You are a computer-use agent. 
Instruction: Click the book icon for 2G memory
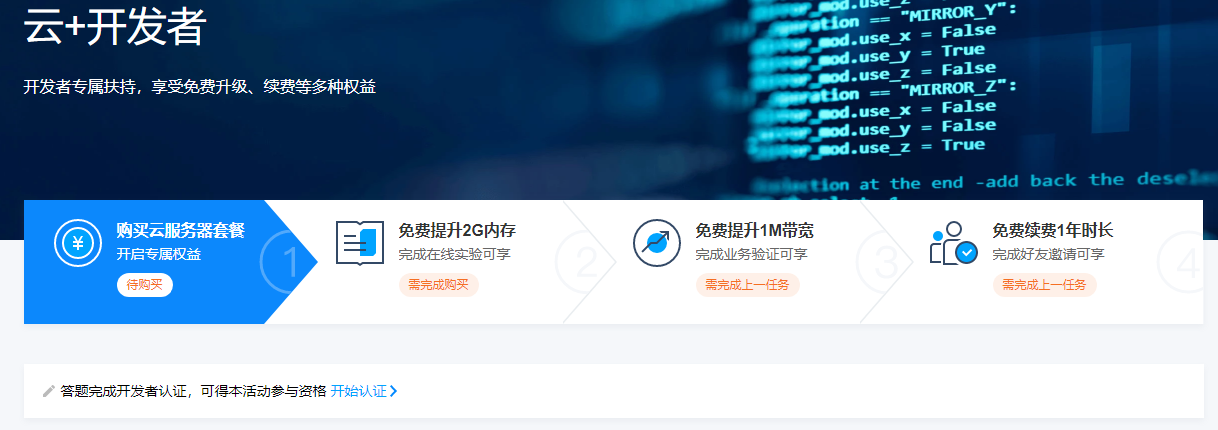tap(360, 243)
